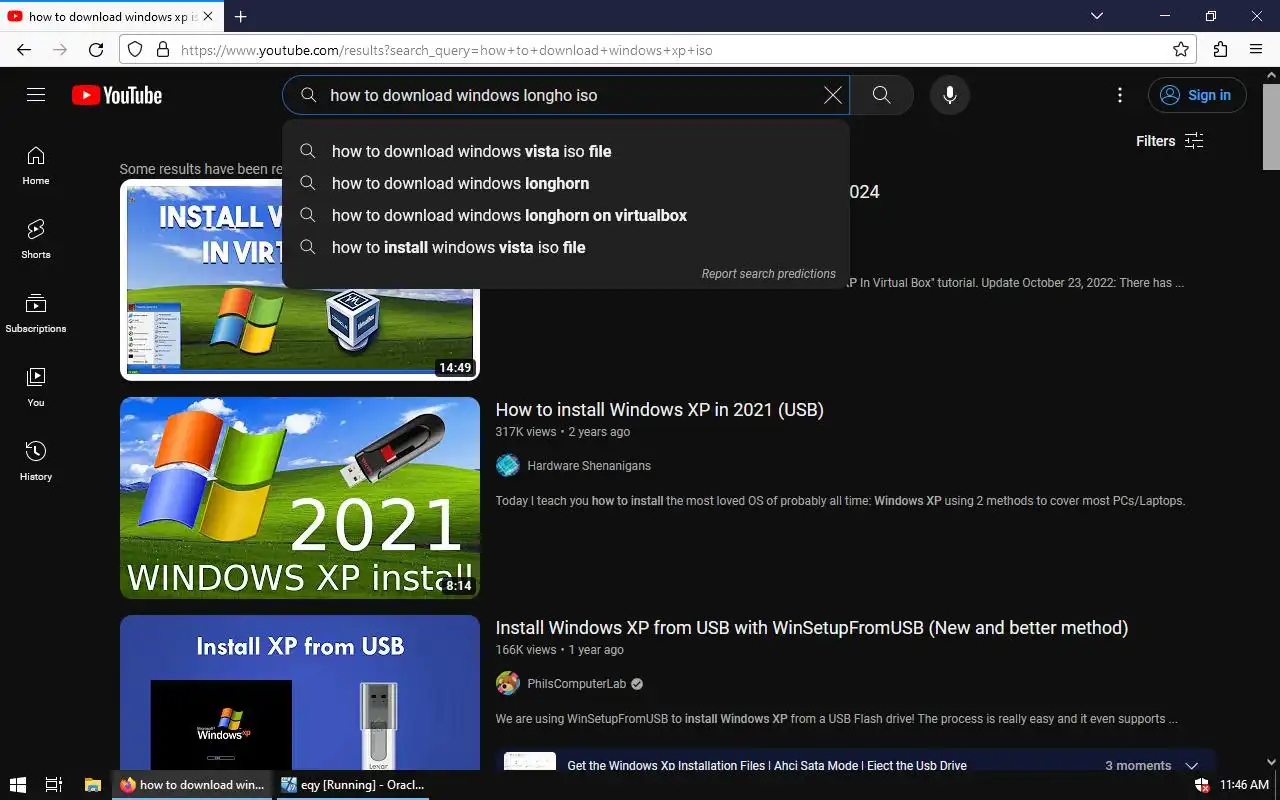Open Shorts from sidebar

36,240
